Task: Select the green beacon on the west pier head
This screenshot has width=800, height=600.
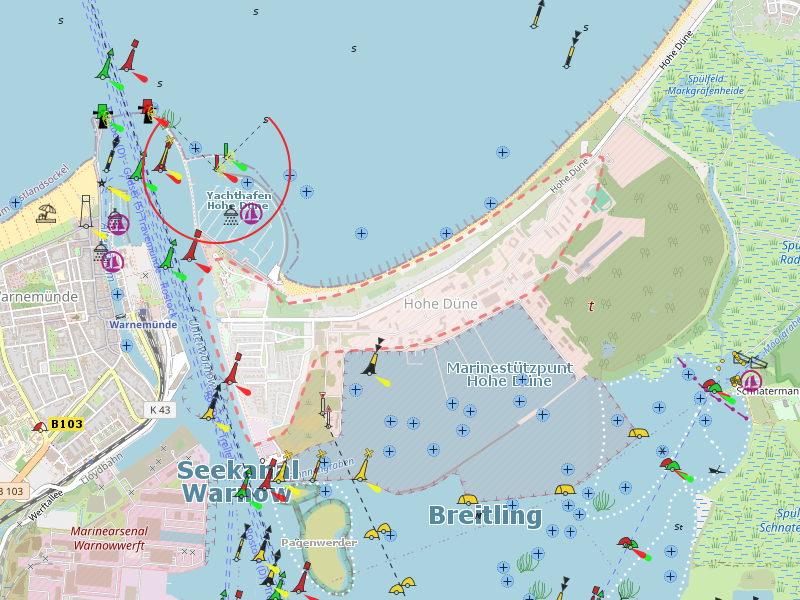Action: [x=102, y=115]
